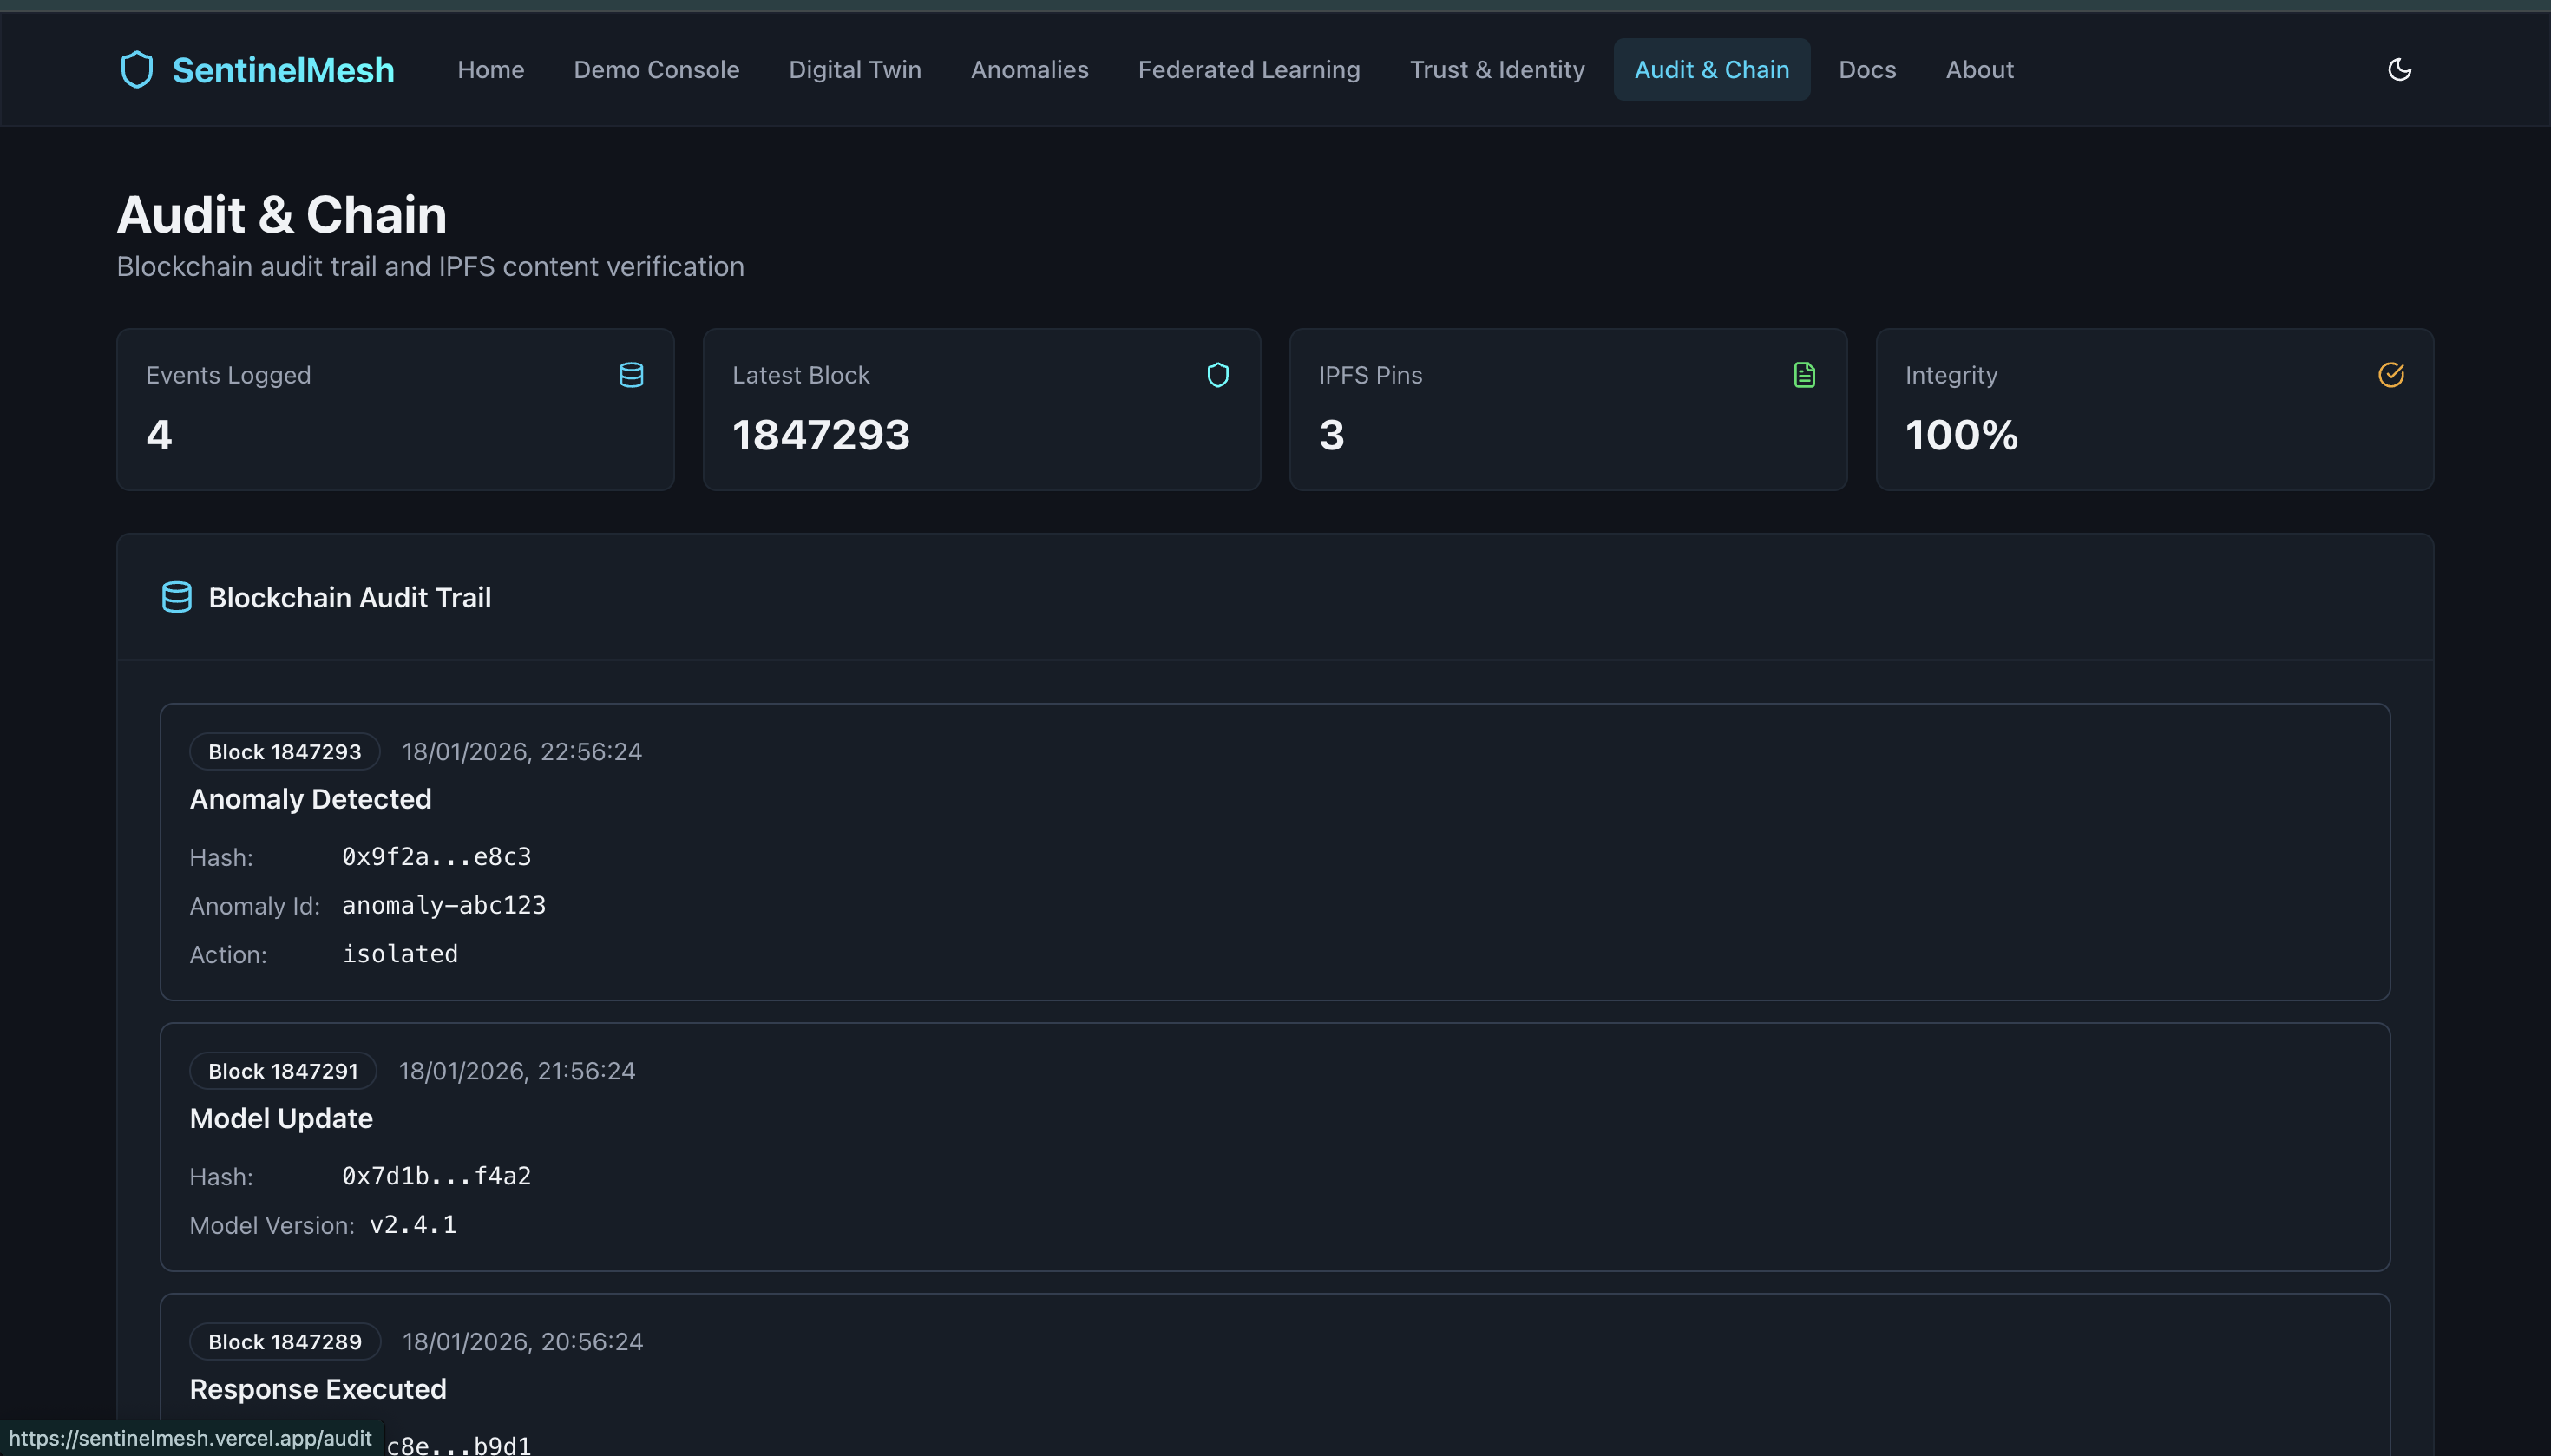Open the Digital Twin page
The height and width of the screenshot is (1456, 2551).
click(854, 70)
